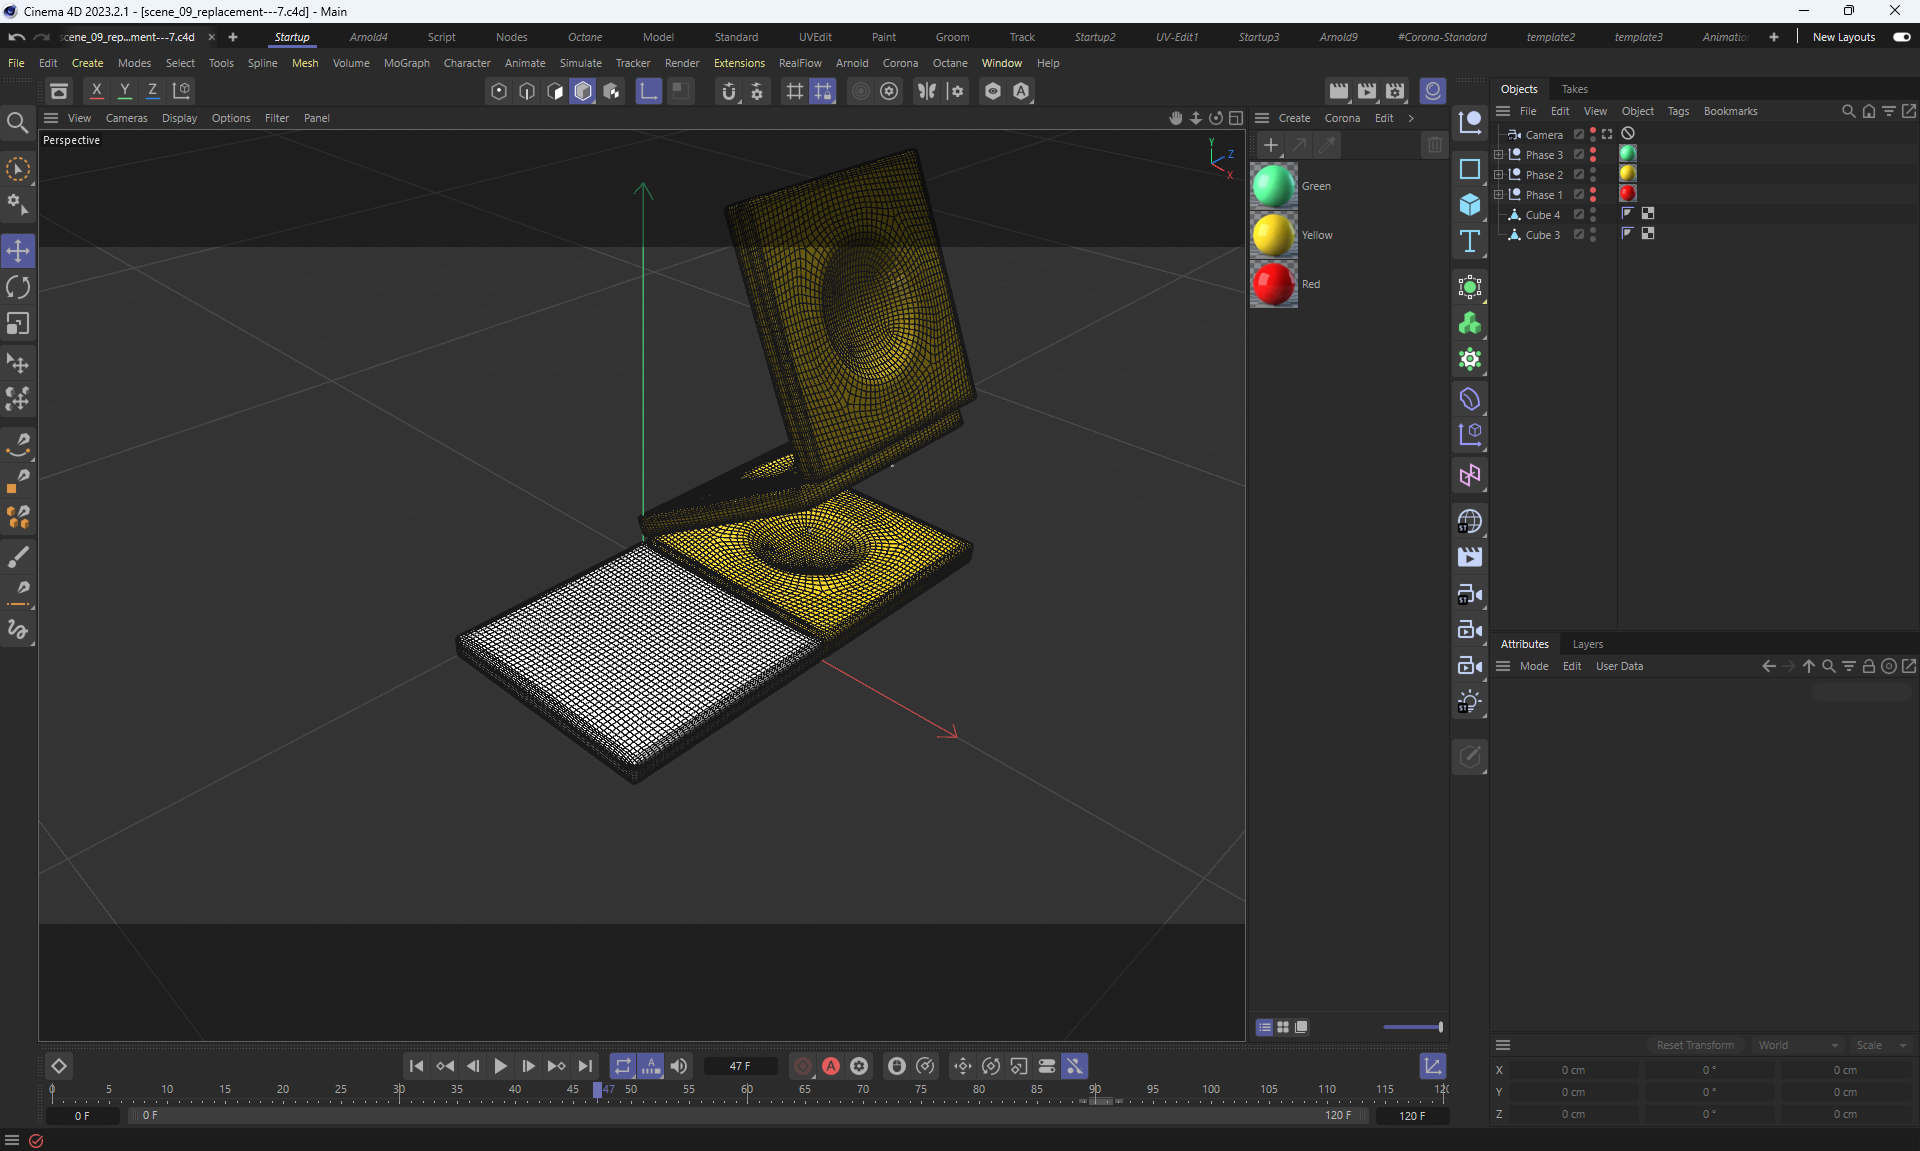The image size is (1920, 1151).
Task: Open the Layers tab in Attributes
Action: pyautogui.click(x=1587, y=644)
